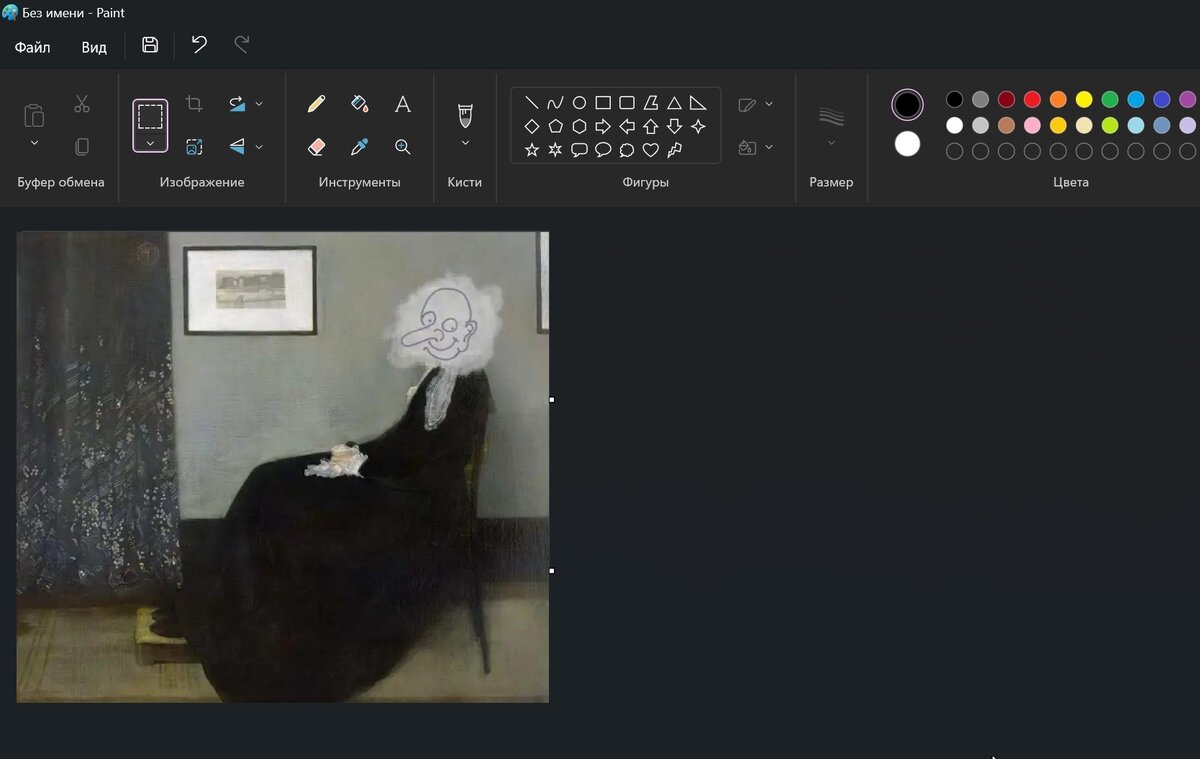
Task: Open the shape fill dropdown
Action: 769,147
